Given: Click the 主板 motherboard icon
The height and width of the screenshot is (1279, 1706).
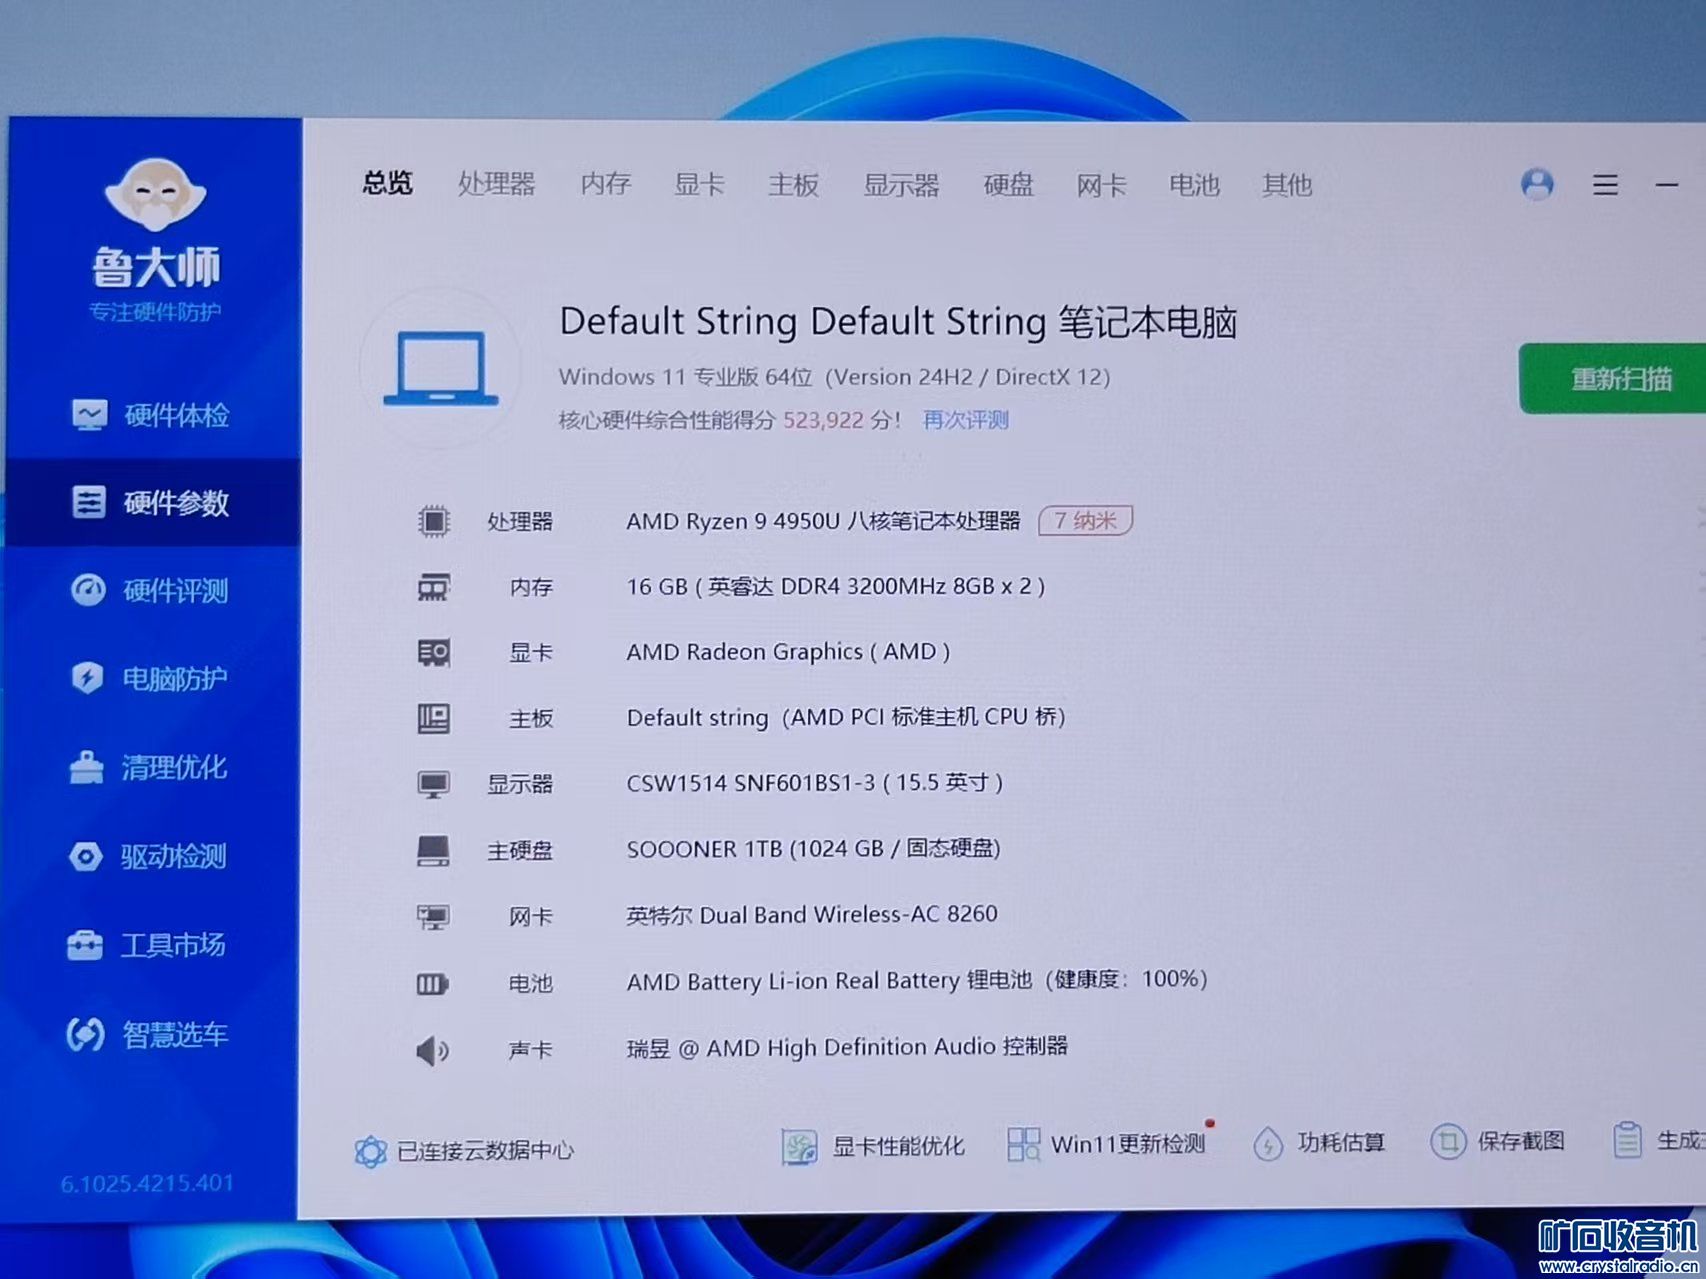Looking at the screenshot, I should tap(433, 718).
